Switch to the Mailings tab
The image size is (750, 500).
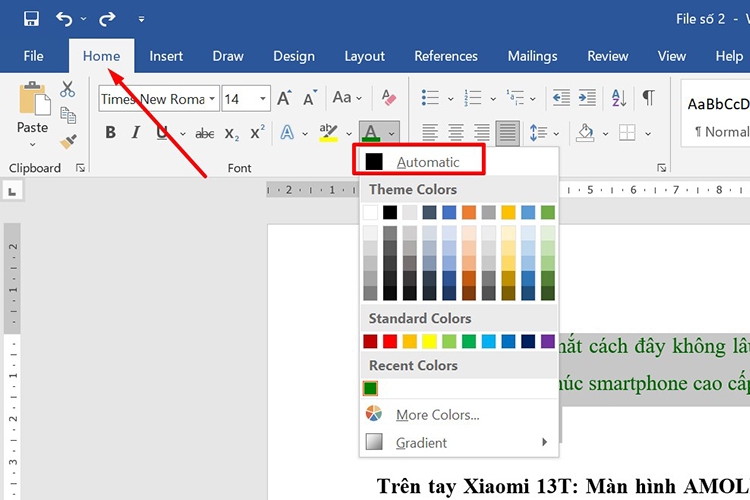[x=532, y=56]
